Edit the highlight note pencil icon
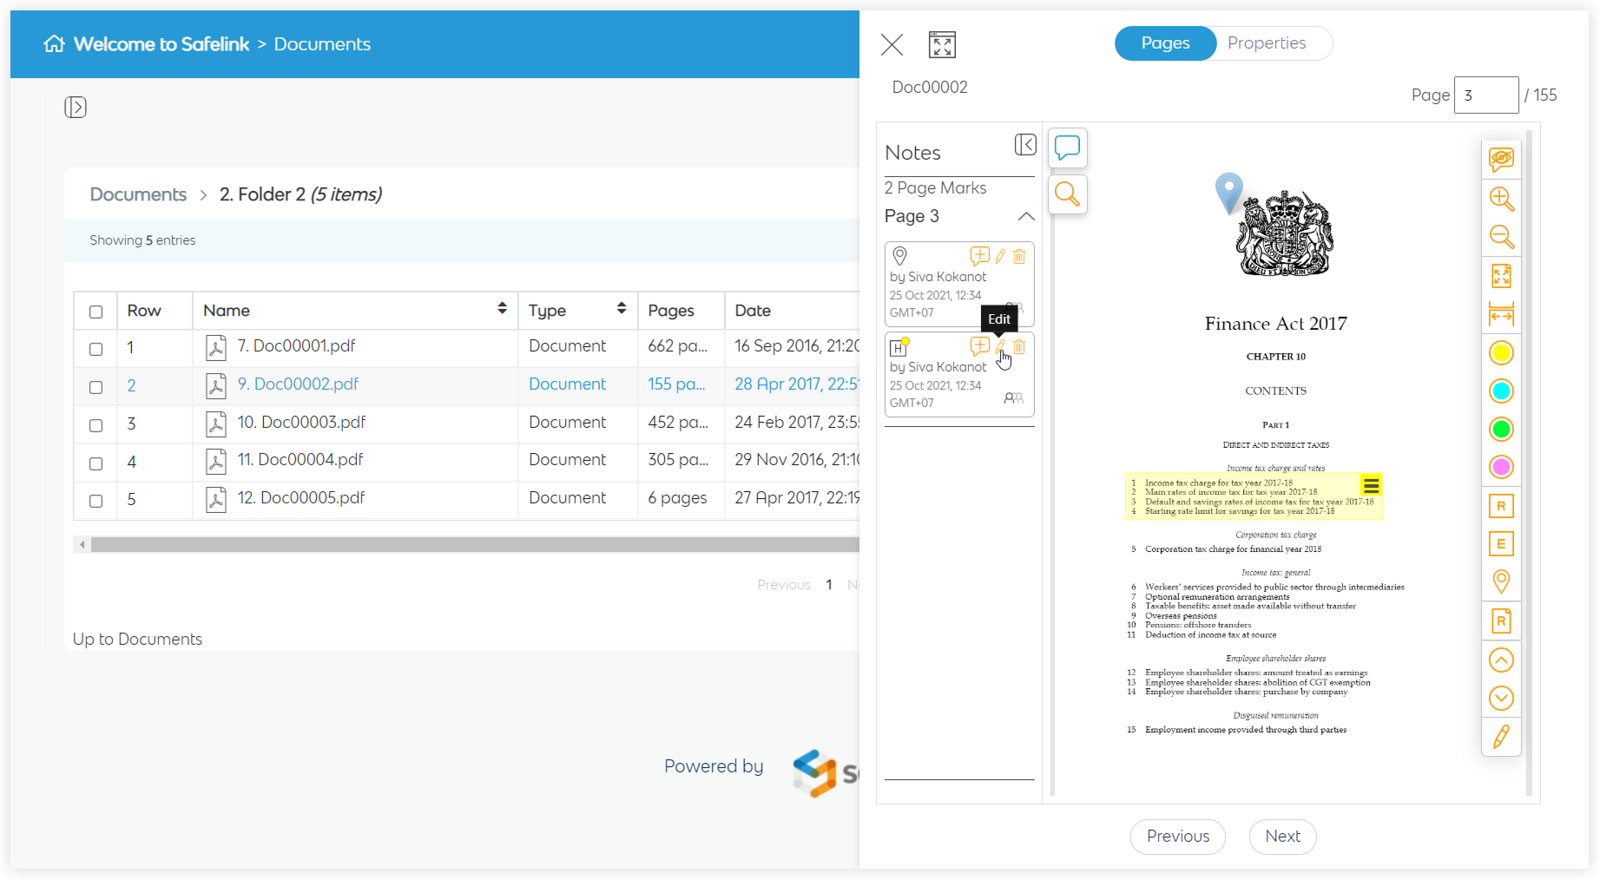Screen dimensions: 1600x880 coord(1000,347)
